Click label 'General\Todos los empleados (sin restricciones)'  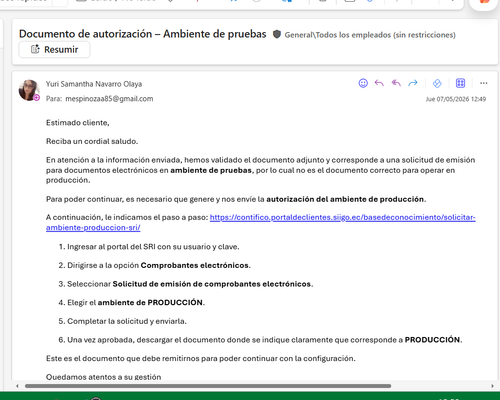[370, 35]
